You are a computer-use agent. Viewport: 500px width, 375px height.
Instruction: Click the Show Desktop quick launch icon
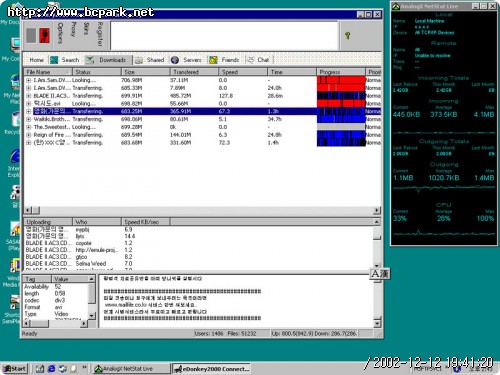coord(40,369)
